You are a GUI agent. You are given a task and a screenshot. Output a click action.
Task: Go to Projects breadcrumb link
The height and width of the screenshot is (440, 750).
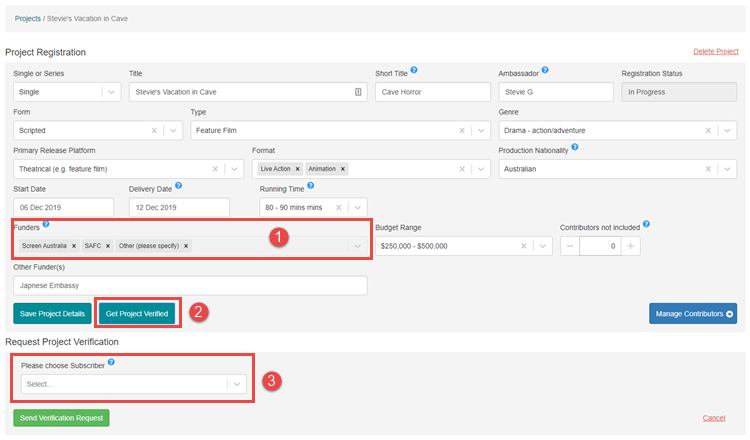28,18
